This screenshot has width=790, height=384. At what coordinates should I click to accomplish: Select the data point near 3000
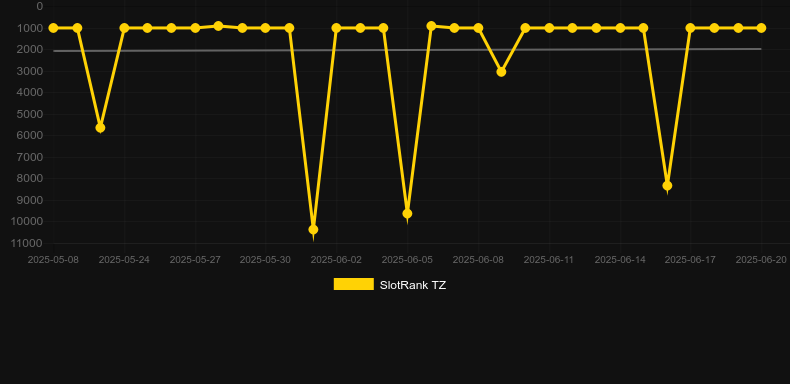[x=501, y=72]
